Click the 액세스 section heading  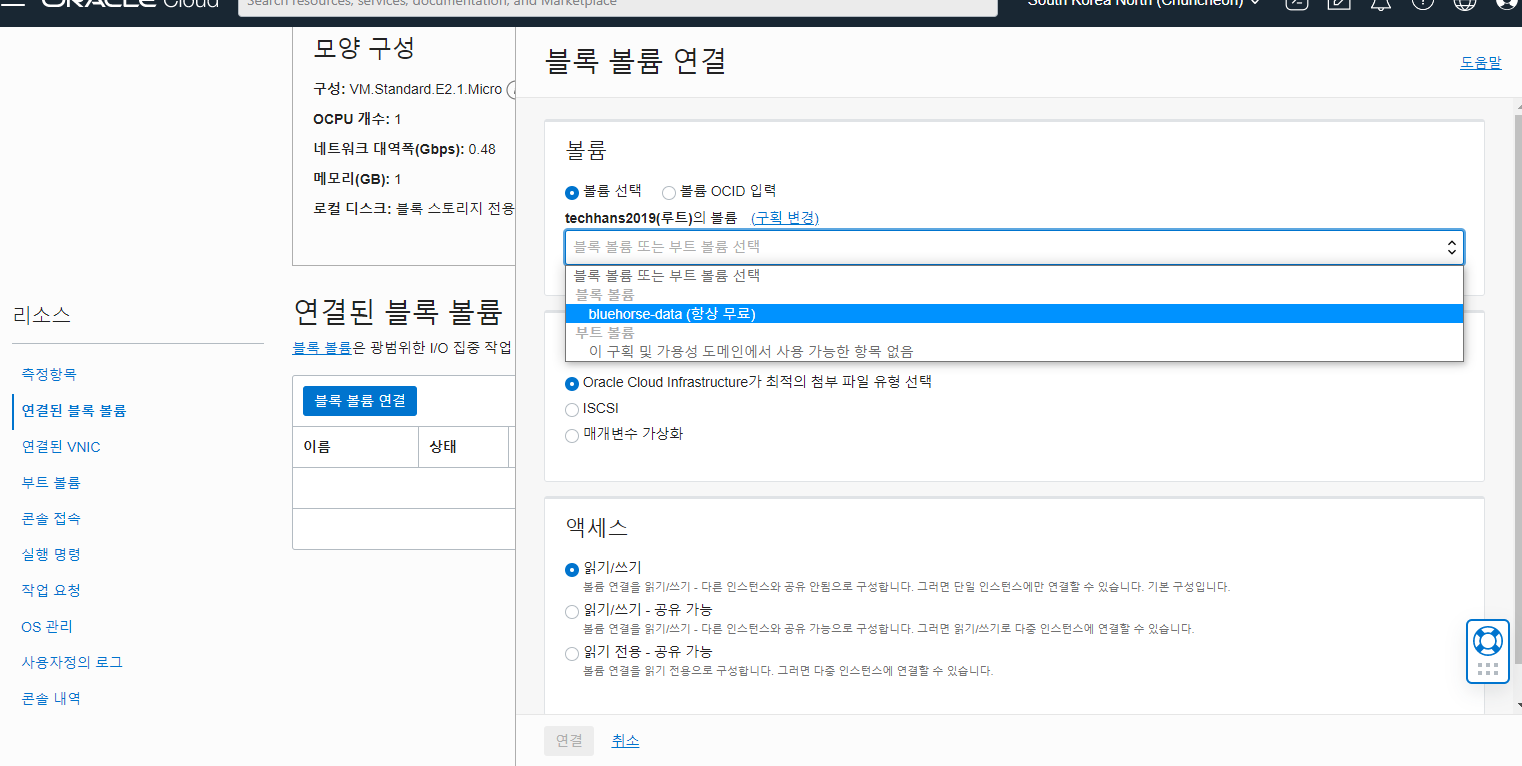pos(597,527)
